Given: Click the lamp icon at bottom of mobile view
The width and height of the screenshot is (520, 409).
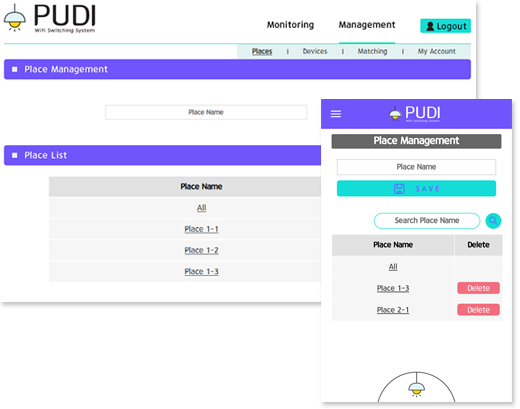Looking at the screenshot, I should tap(416, 386).
